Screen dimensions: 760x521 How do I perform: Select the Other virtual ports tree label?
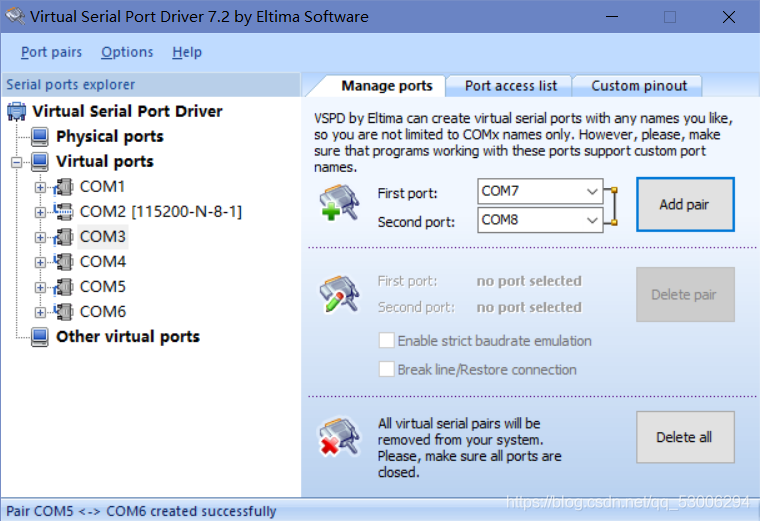(128, 336)
